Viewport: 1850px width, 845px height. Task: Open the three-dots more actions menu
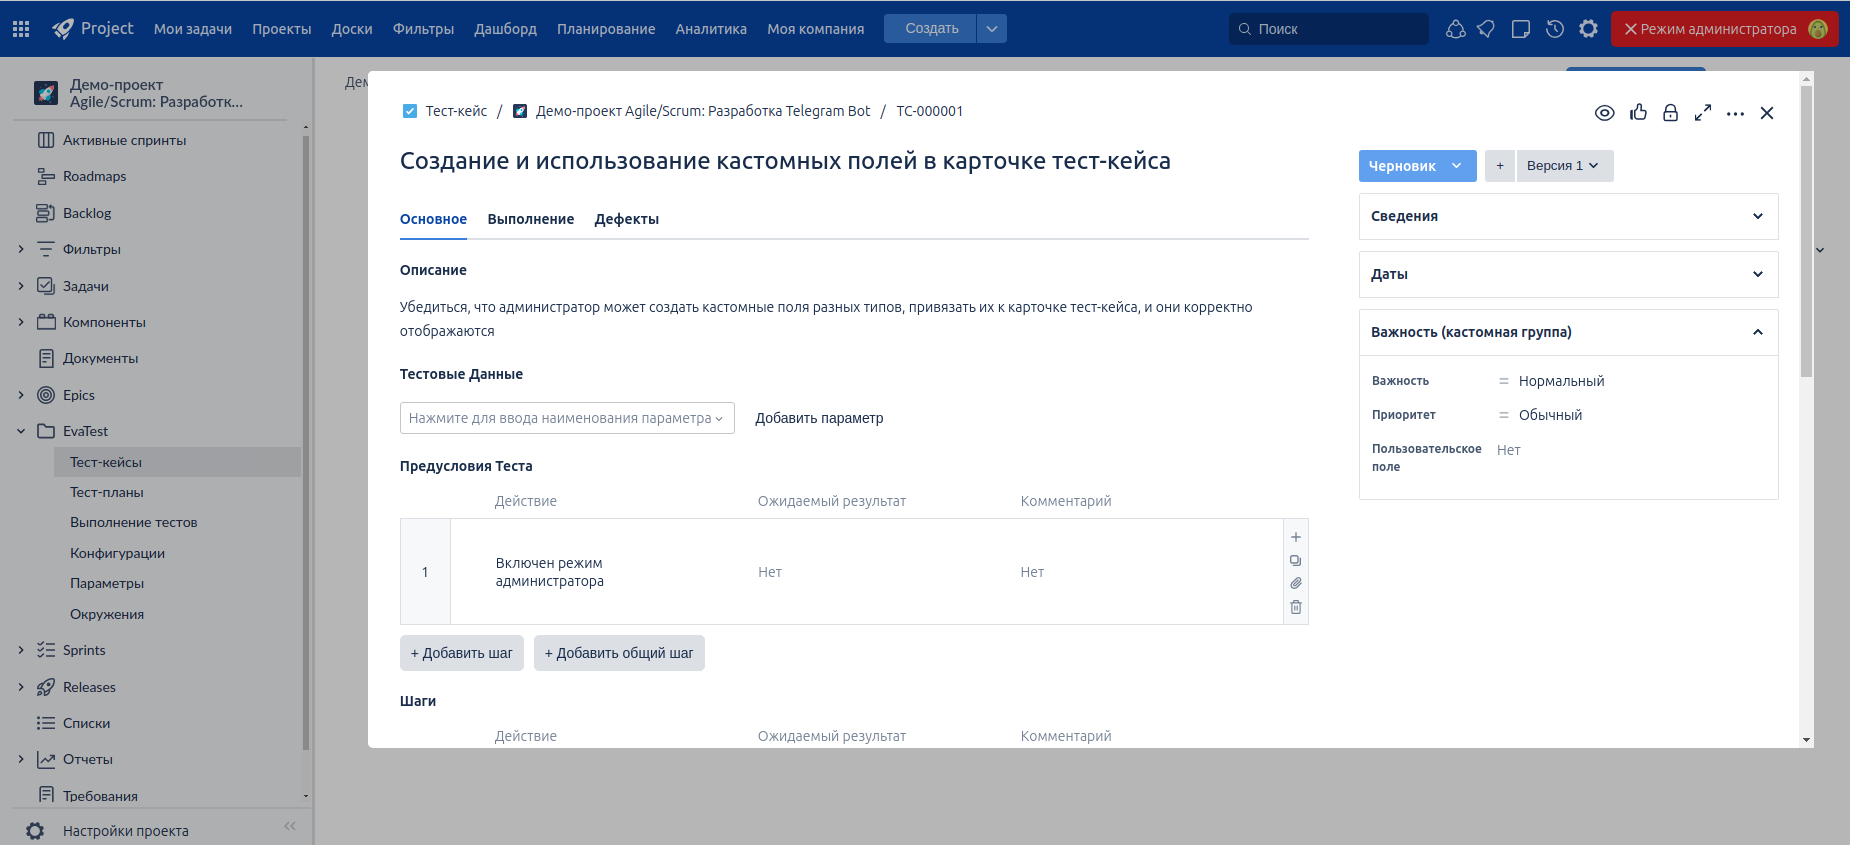click(x=1735, y=114)
